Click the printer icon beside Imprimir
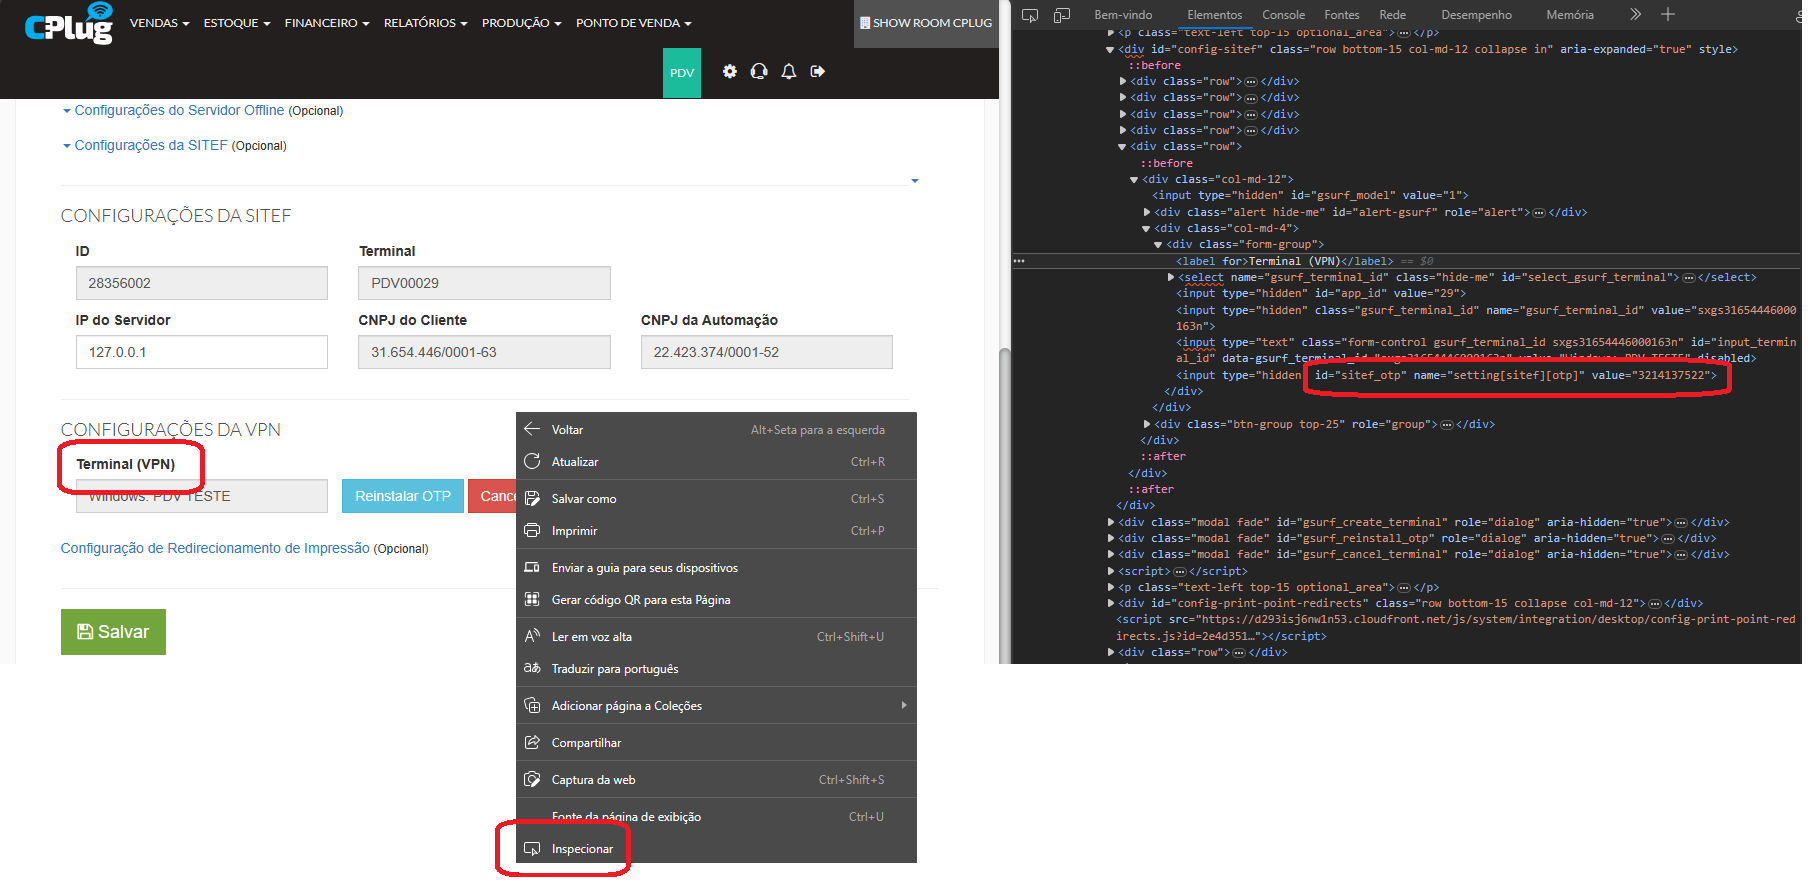 (532, 530)
